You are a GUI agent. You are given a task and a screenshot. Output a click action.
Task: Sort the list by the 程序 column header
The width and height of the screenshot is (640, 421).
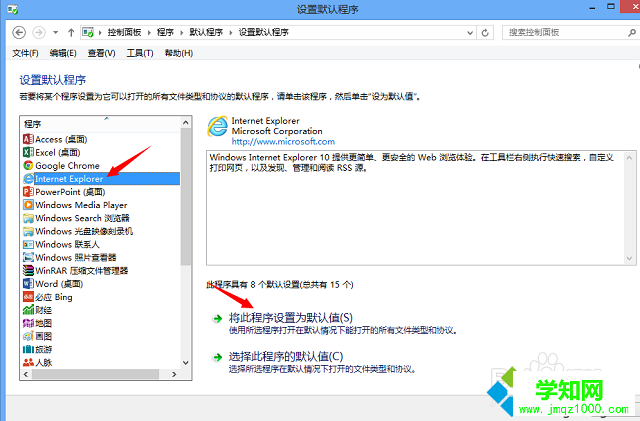tap(100, 124)
